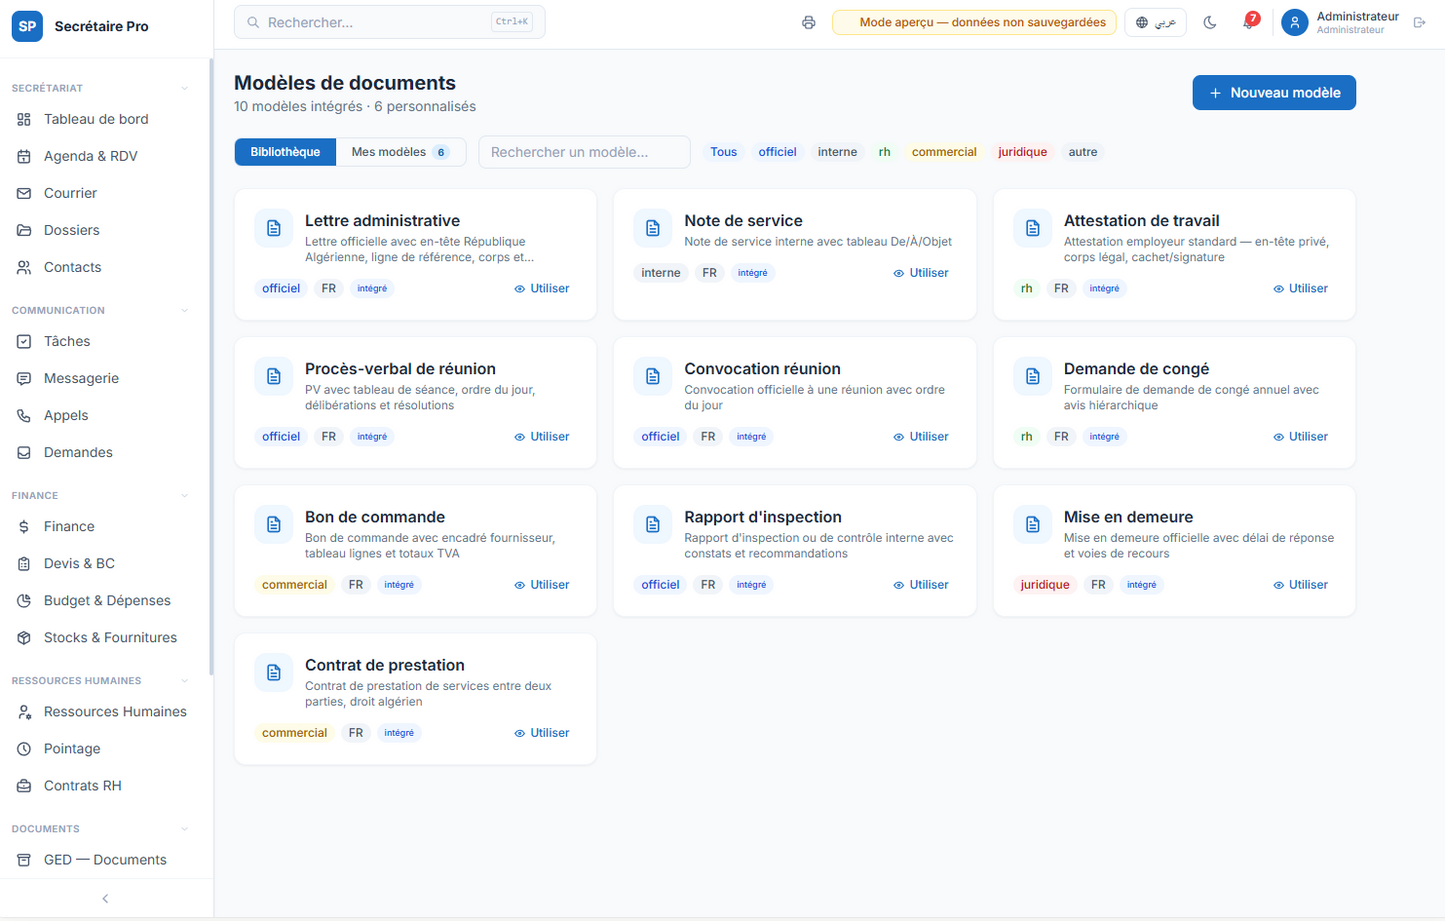Open Demande de congé card title
The height and width of the screenshot is (921, 1445).
[1136, 369]
